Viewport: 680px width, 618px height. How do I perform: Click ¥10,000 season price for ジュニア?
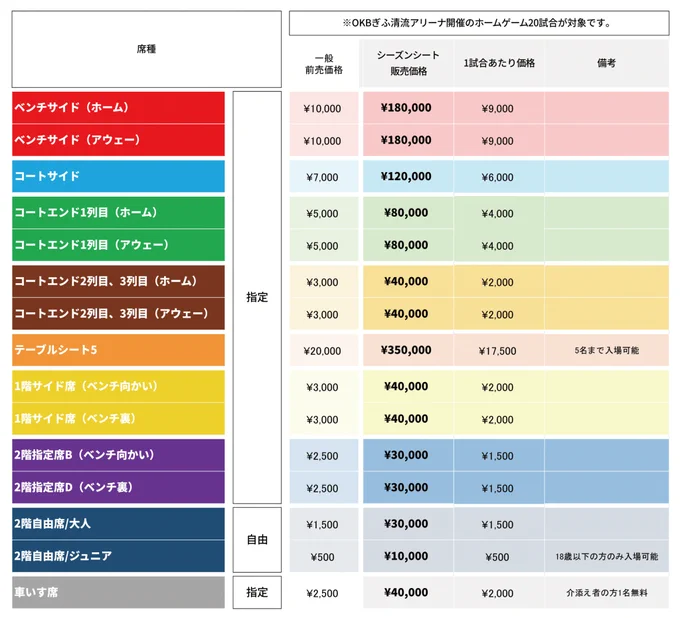click(x=406, y=556)
